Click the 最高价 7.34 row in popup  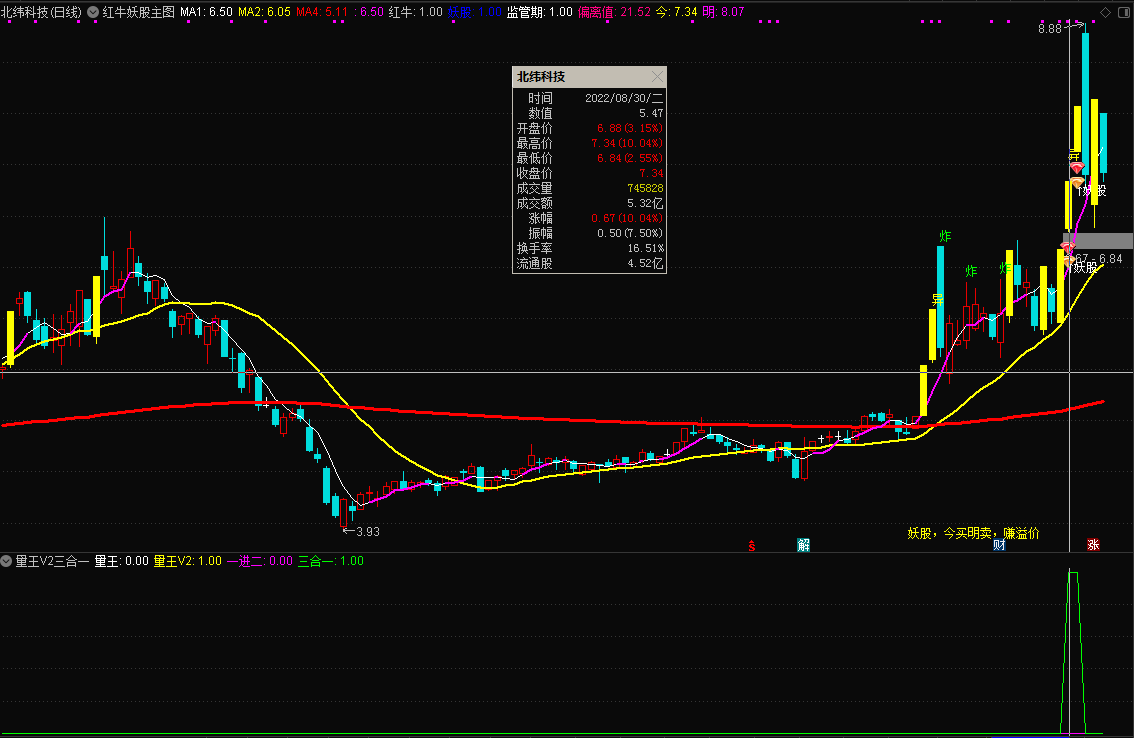[x=589, y=143]
